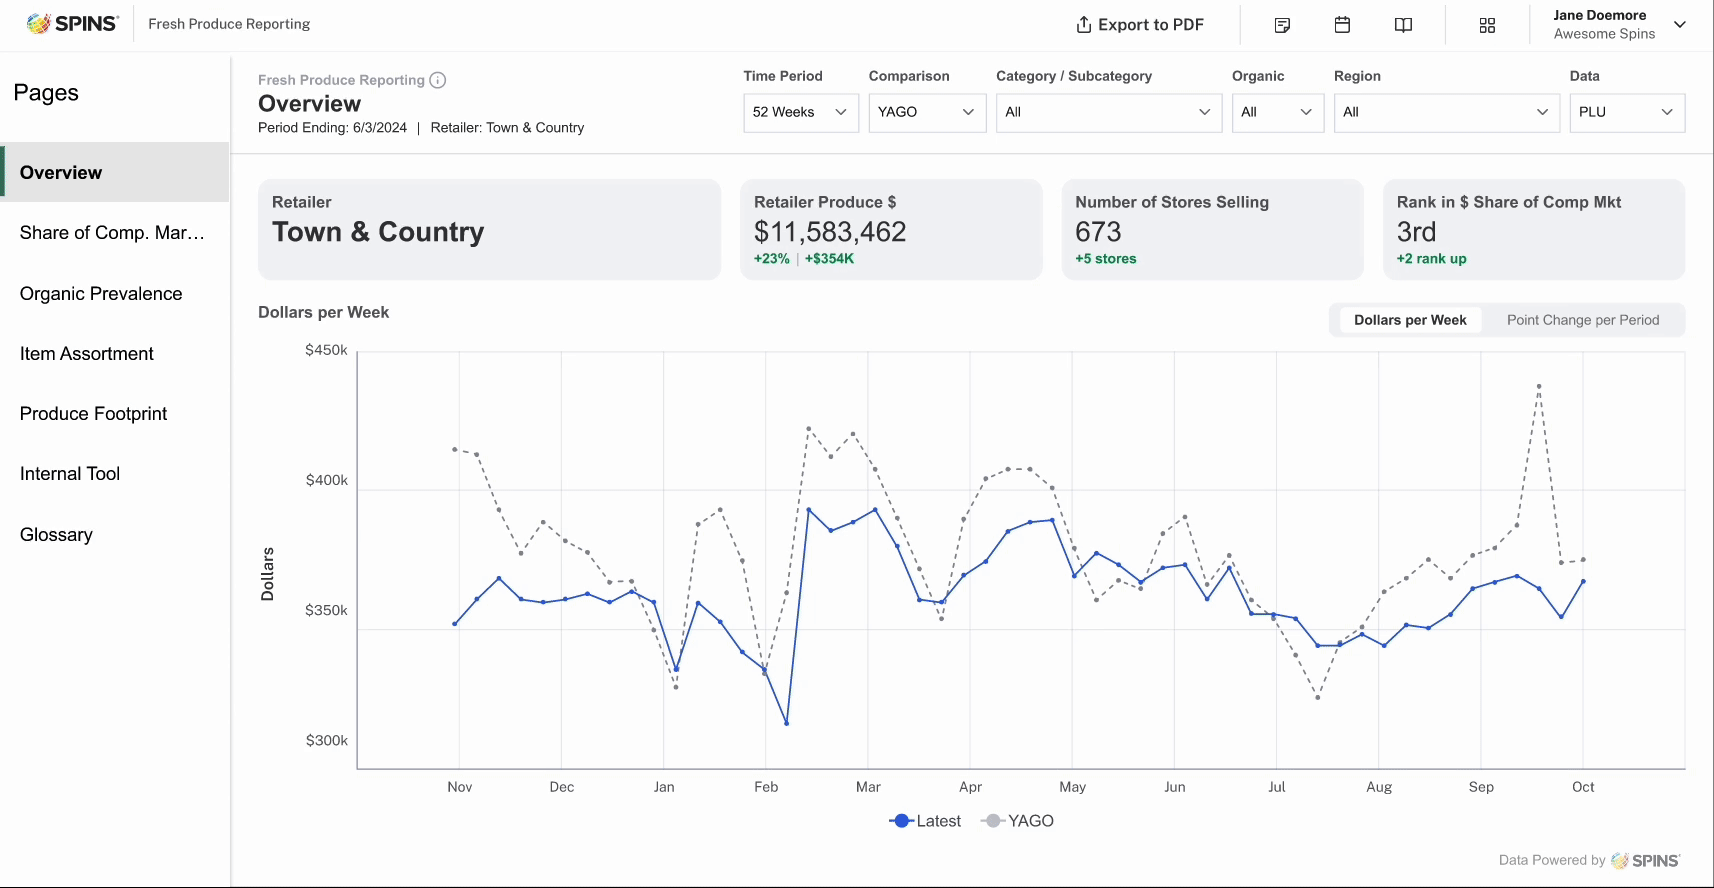
Task: Click the Rank in $ Share card
Action: (1534, 230)
